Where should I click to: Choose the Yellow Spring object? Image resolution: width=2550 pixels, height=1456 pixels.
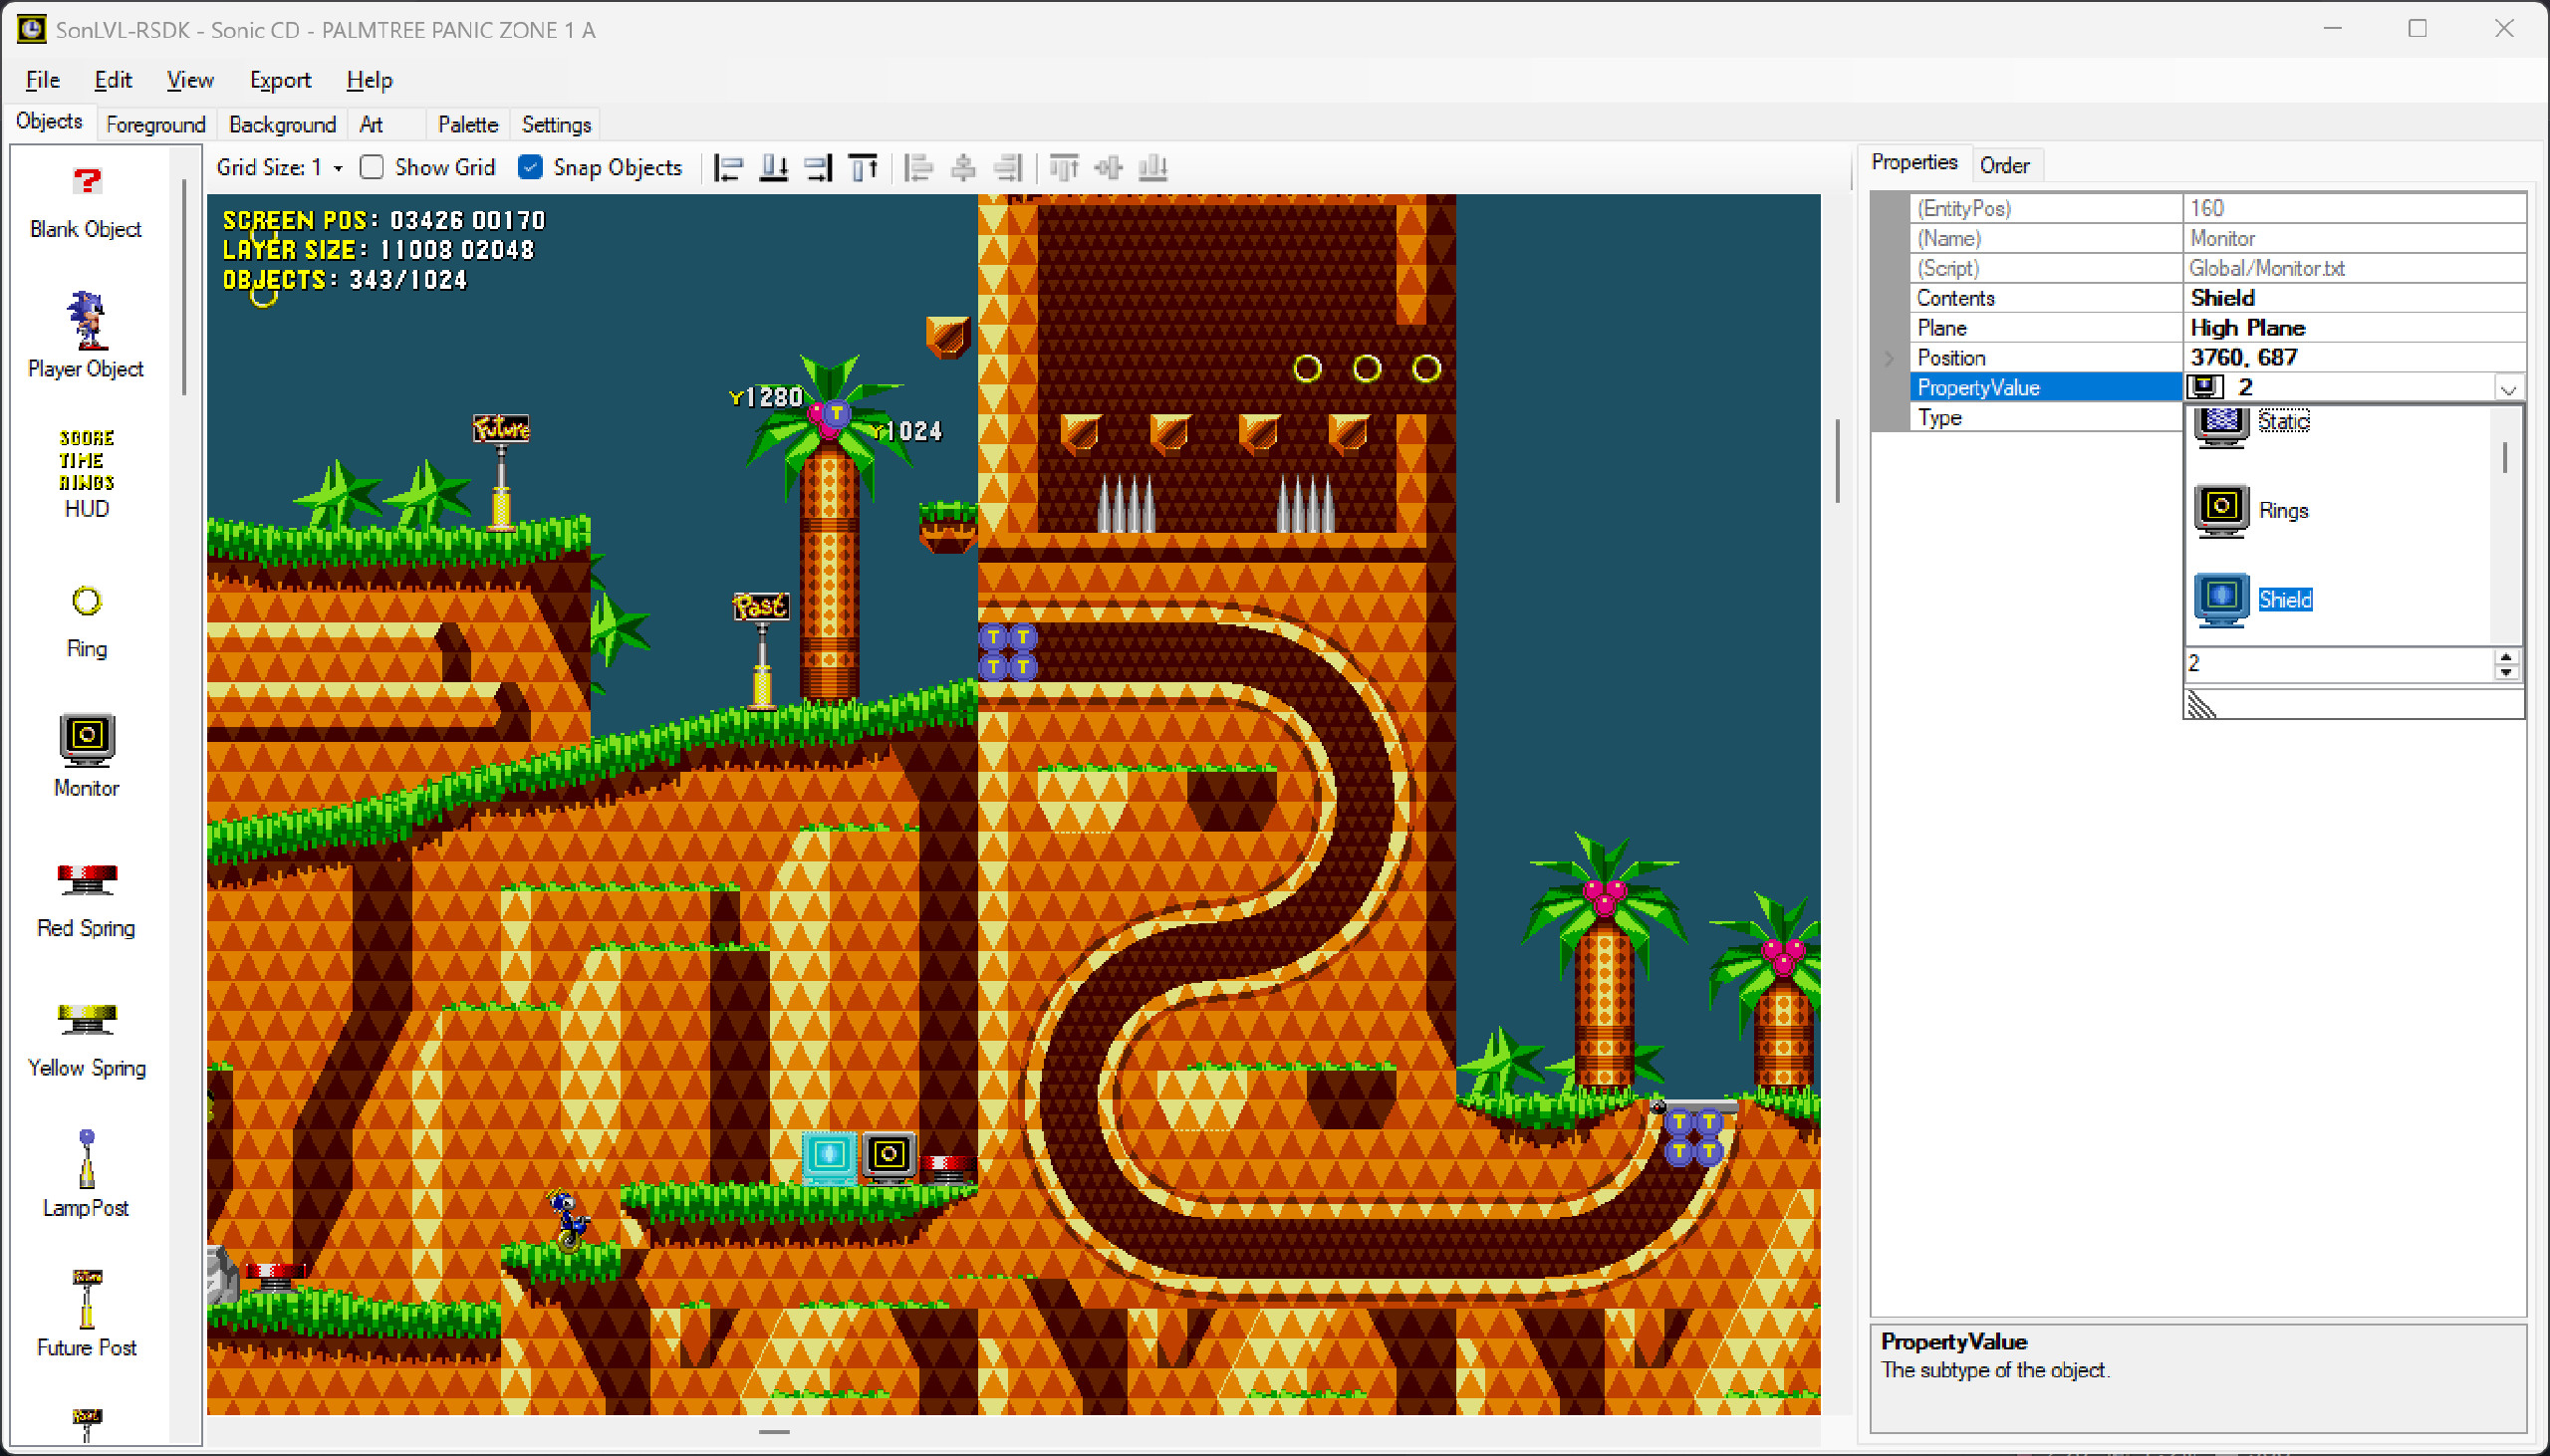(x=87, y=1039)
